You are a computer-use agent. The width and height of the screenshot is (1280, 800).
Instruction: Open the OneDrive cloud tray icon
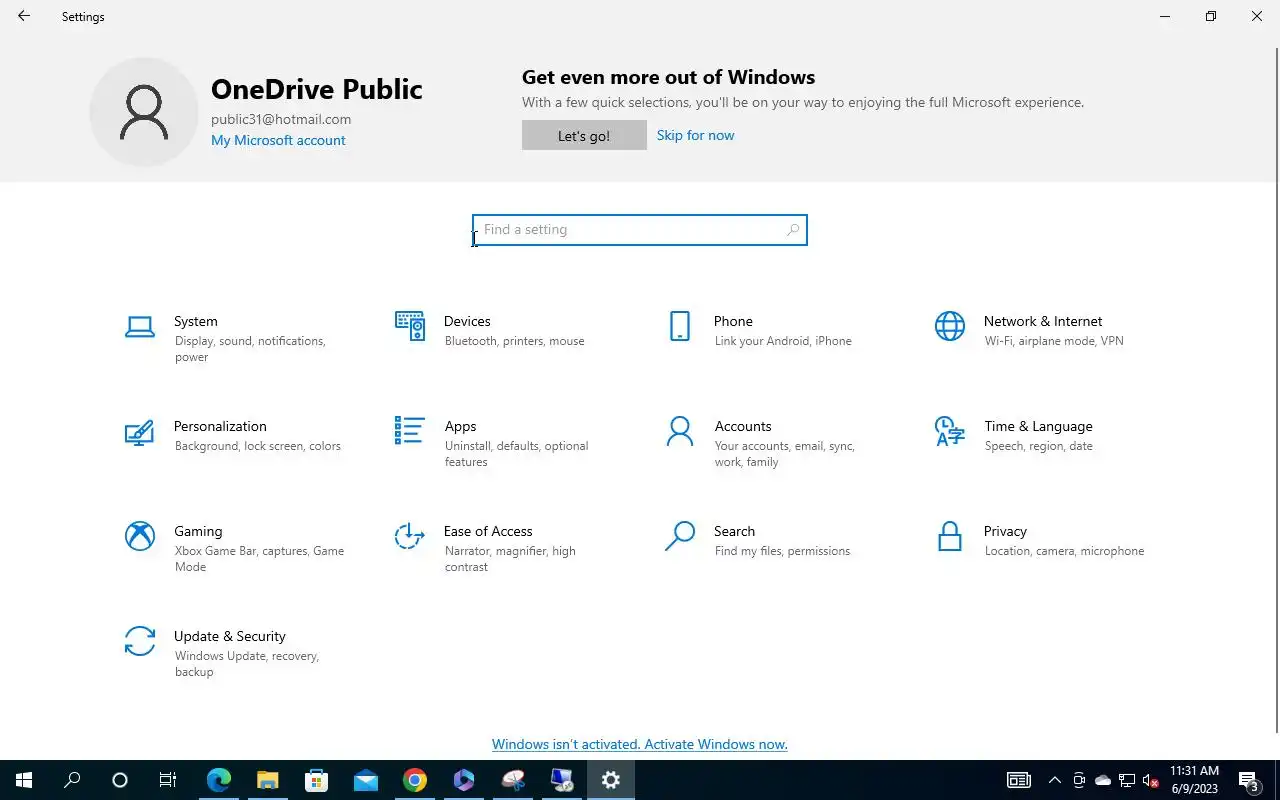1103,780
